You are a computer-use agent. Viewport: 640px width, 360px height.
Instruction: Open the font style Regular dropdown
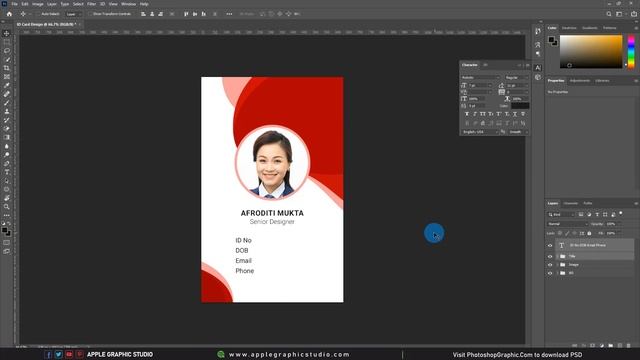[x=517, y=78]
